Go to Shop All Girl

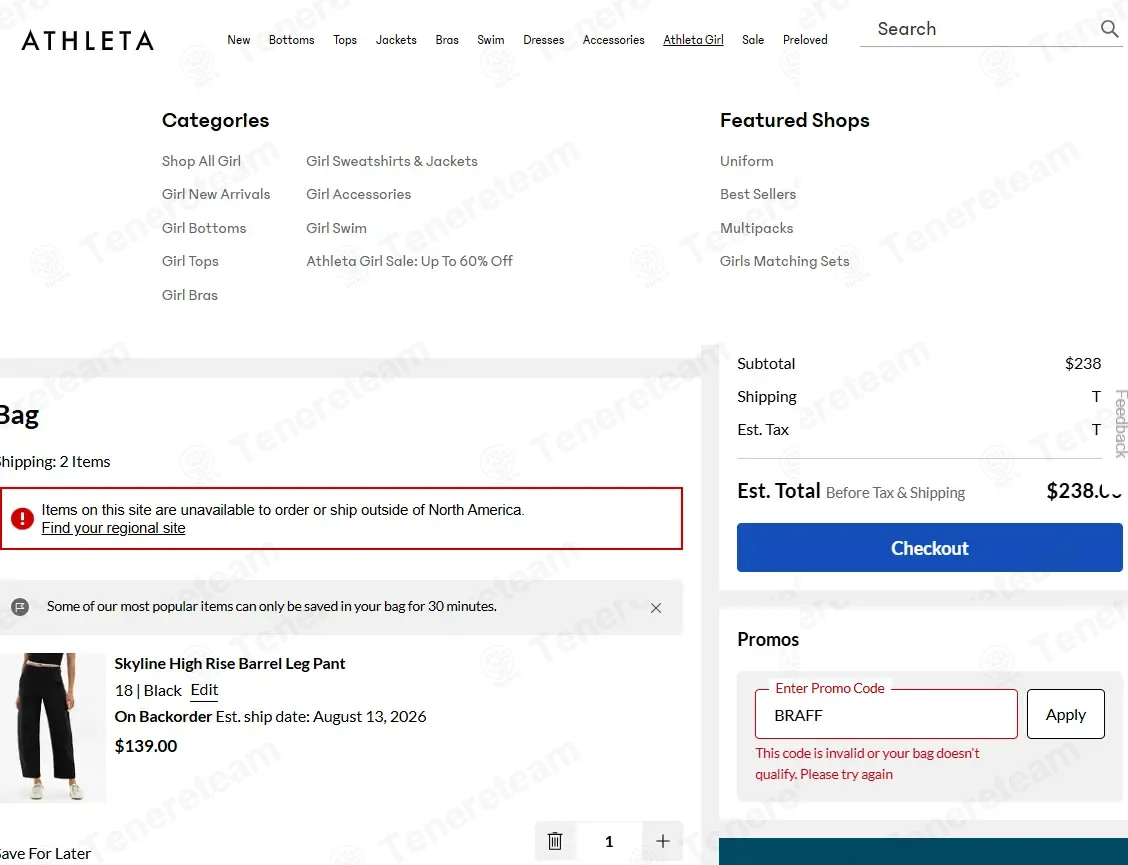point(201,161)
